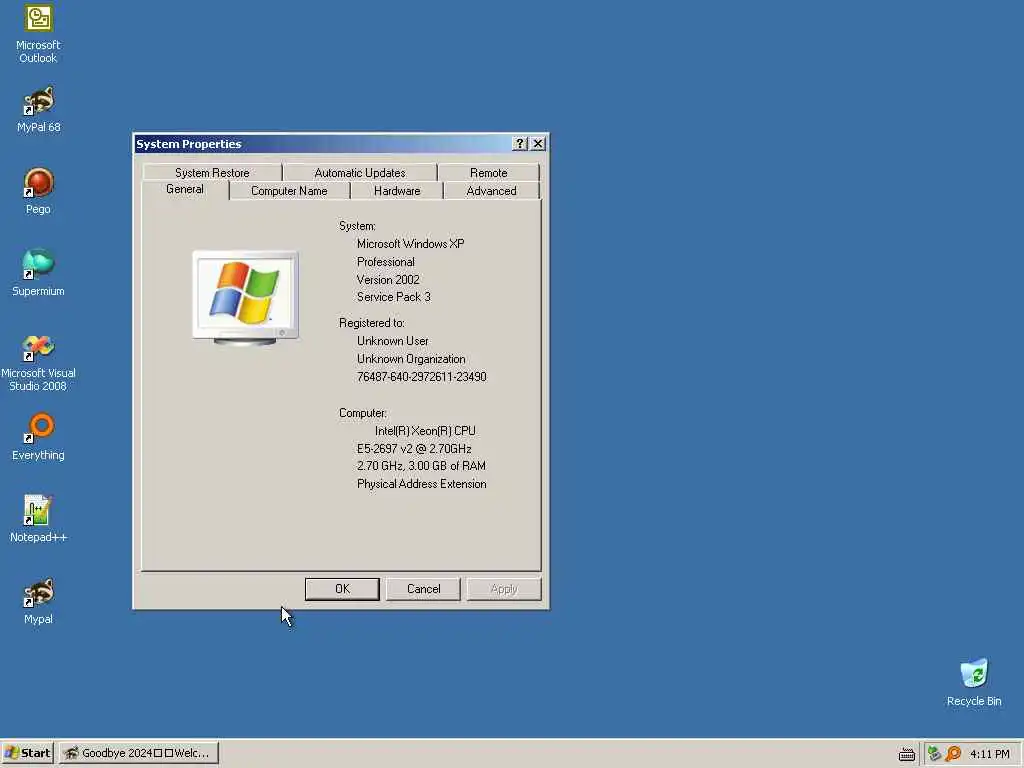Switch to the Automatic Updates tab
The image size is (1024, 768).
click(x=360, y=172)
